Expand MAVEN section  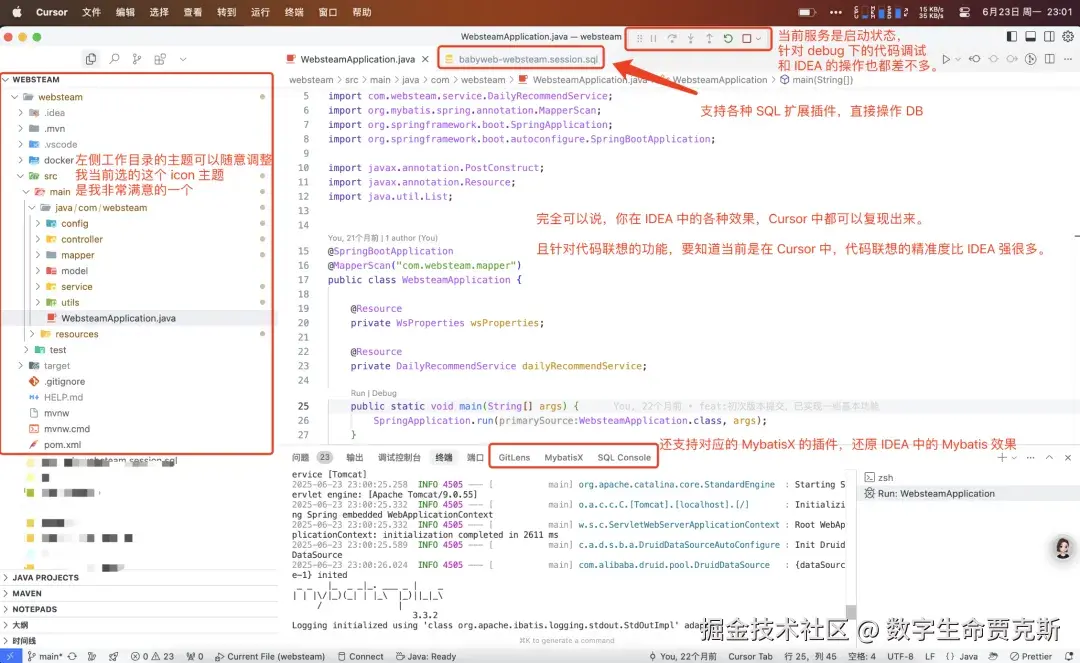coord(27,593)
